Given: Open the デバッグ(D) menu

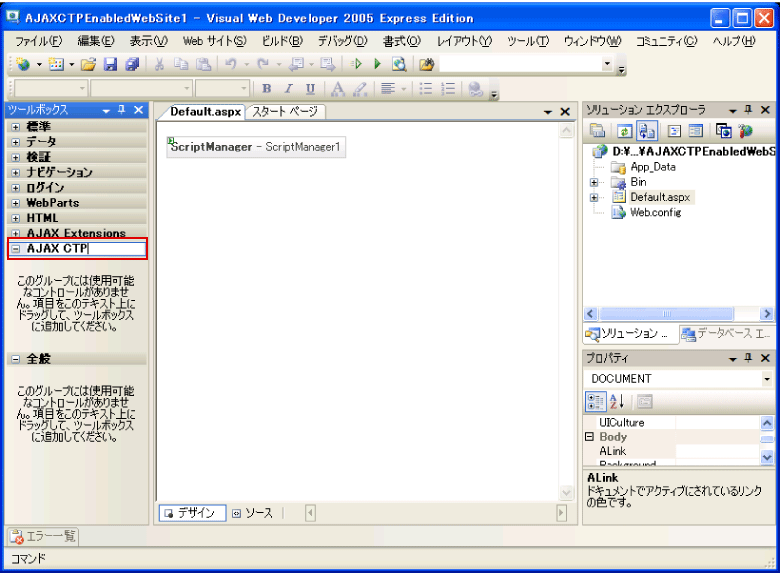Looking at the screenshot, I should click(342, 41).
